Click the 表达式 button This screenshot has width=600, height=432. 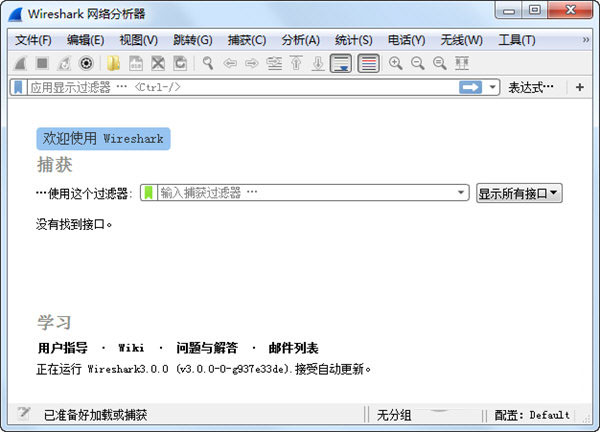point(530,88)
